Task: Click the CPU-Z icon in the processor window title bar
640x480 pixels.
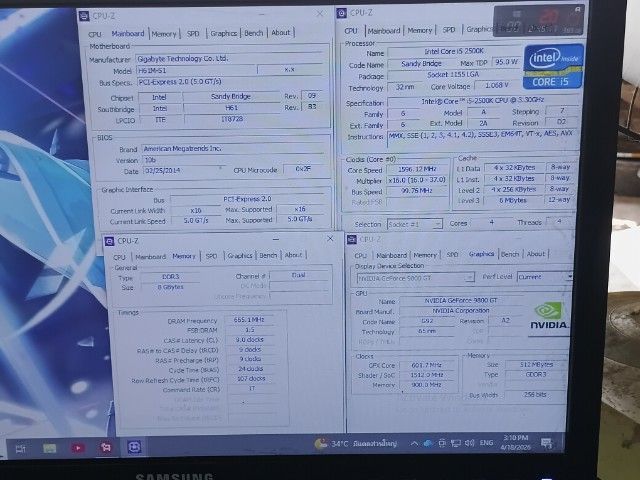Action: (341, 13)
